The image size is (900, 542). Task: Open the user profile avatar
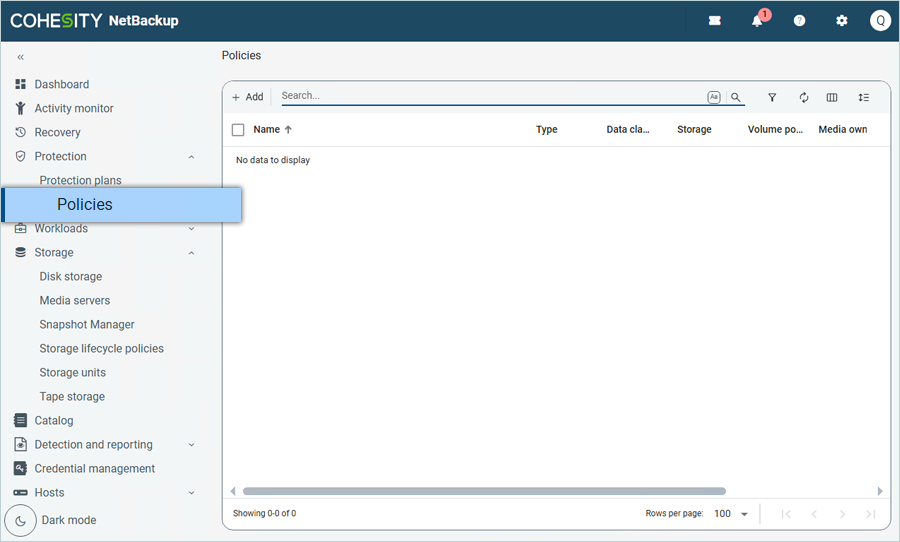(880, 21)
